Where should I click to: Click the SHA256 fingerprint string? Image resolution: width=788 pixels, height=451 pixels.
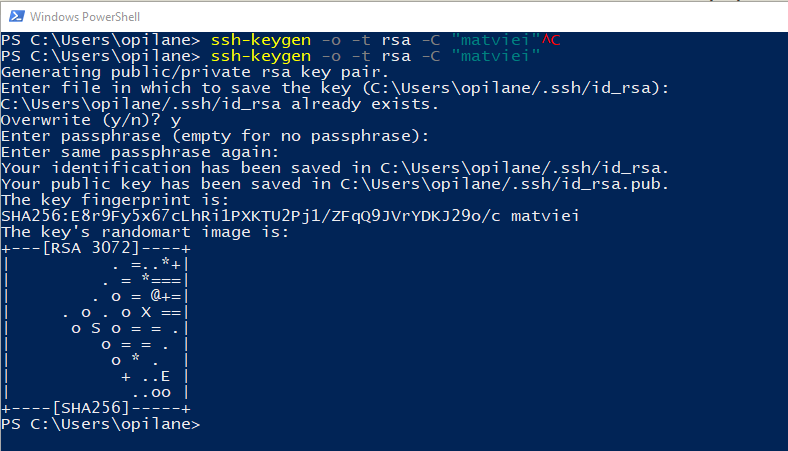[x=252, y=216]
